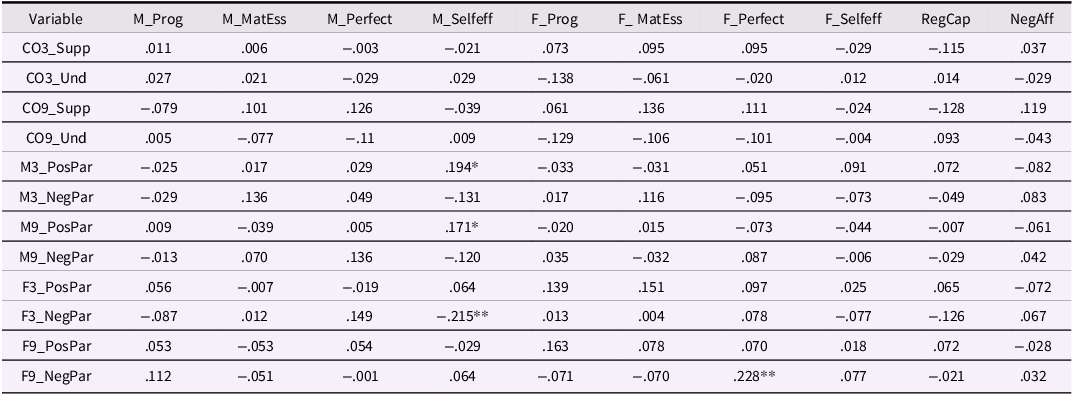Screen dimensions: 1073x395
Task: Select the CO9_Und row label
Action: (x=56, y=138)
